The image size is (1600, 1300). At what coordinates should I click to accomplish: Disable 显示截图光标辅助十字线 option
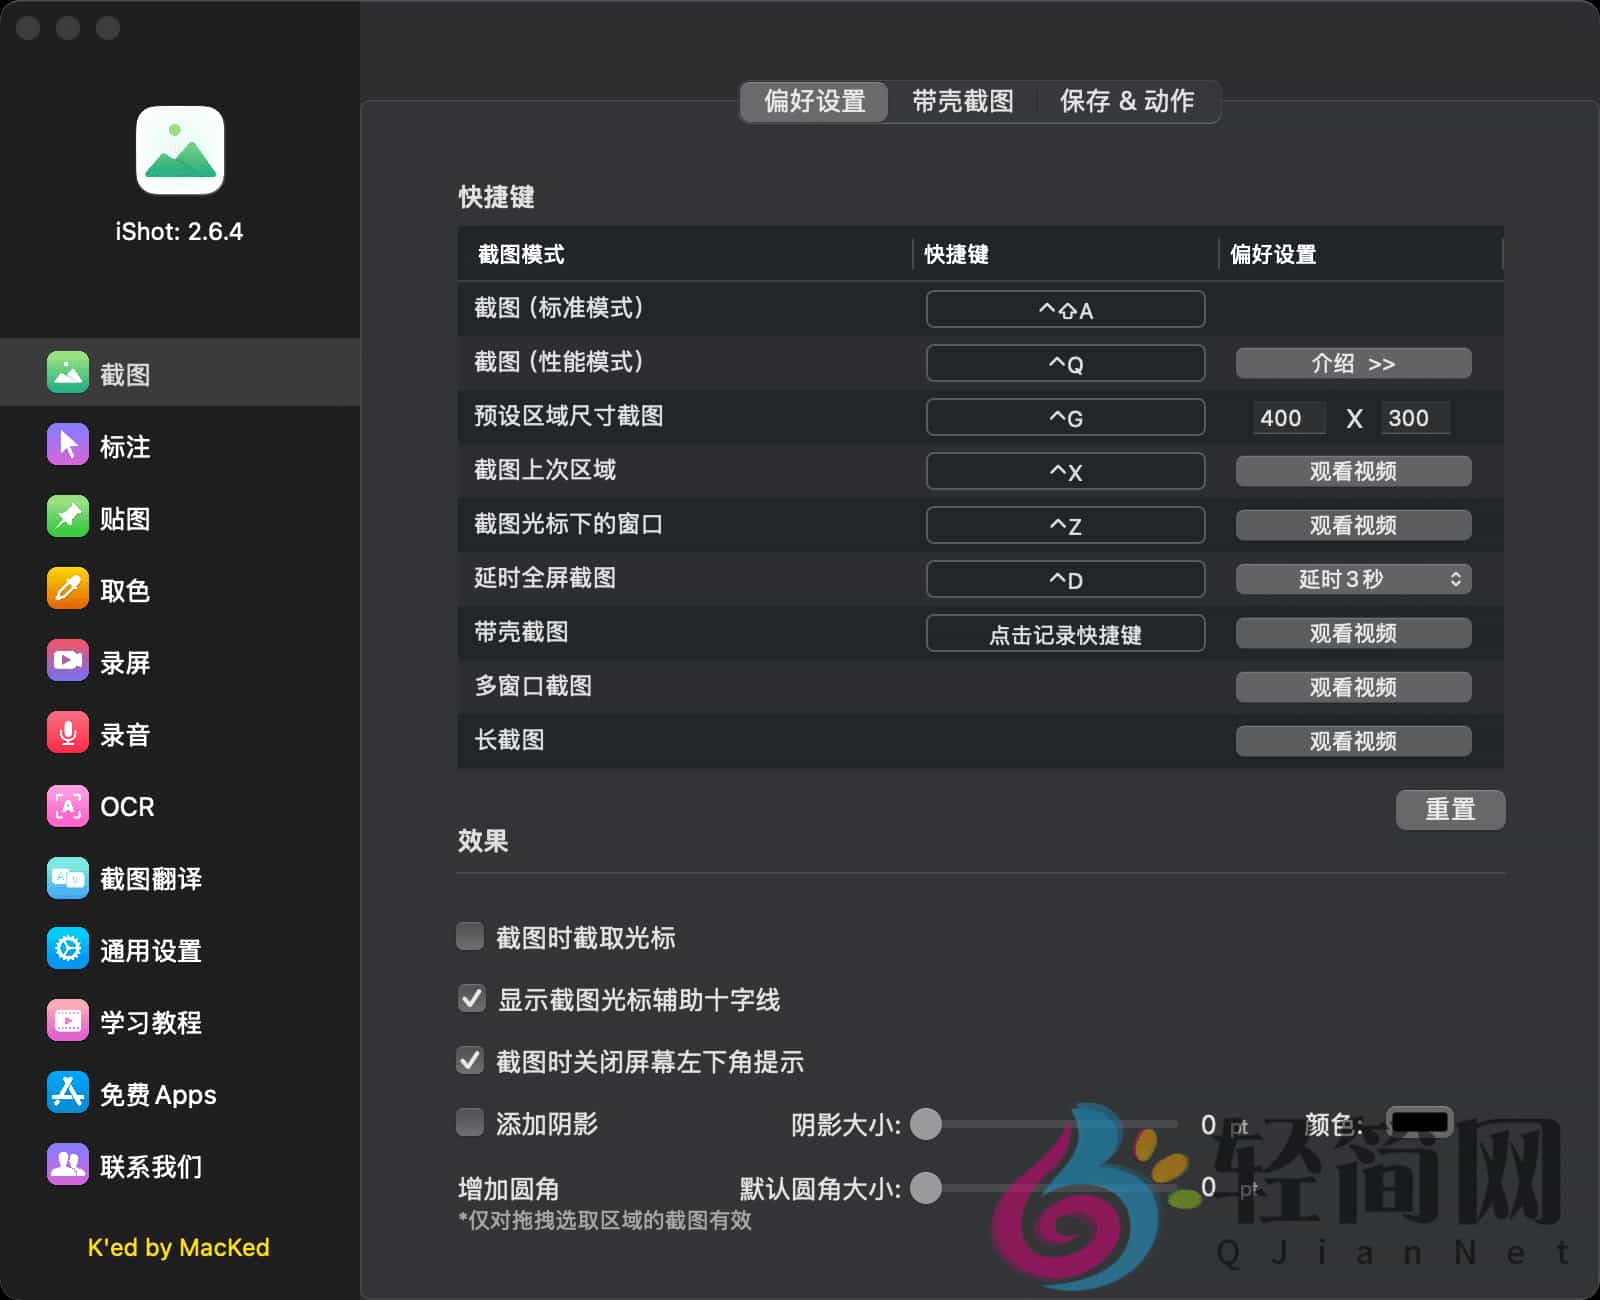[x=470, y=999]
